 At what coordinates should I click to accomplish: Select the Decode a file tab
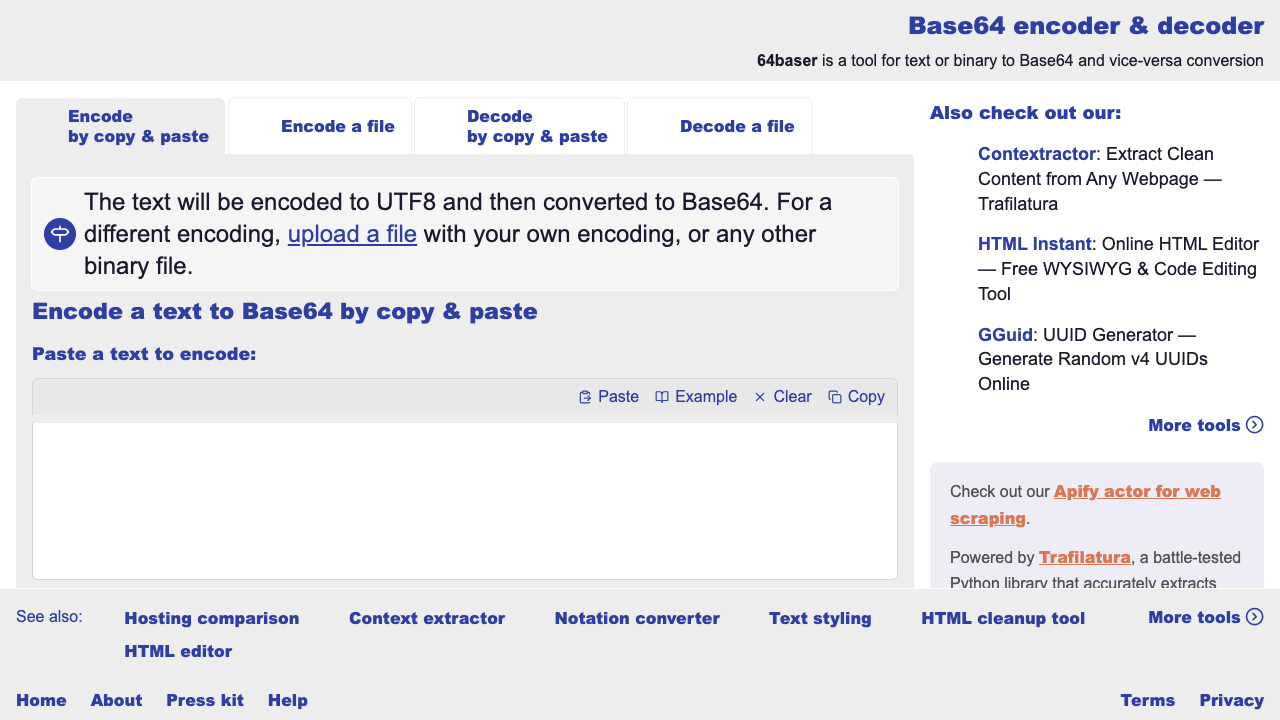736,126
